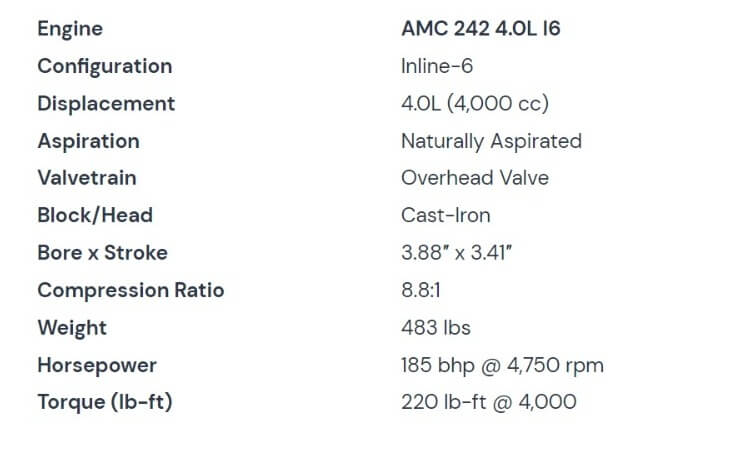Screen dimensions: 742x450
Task: Select the "Displacement" row label
Action: coord(106,104)
